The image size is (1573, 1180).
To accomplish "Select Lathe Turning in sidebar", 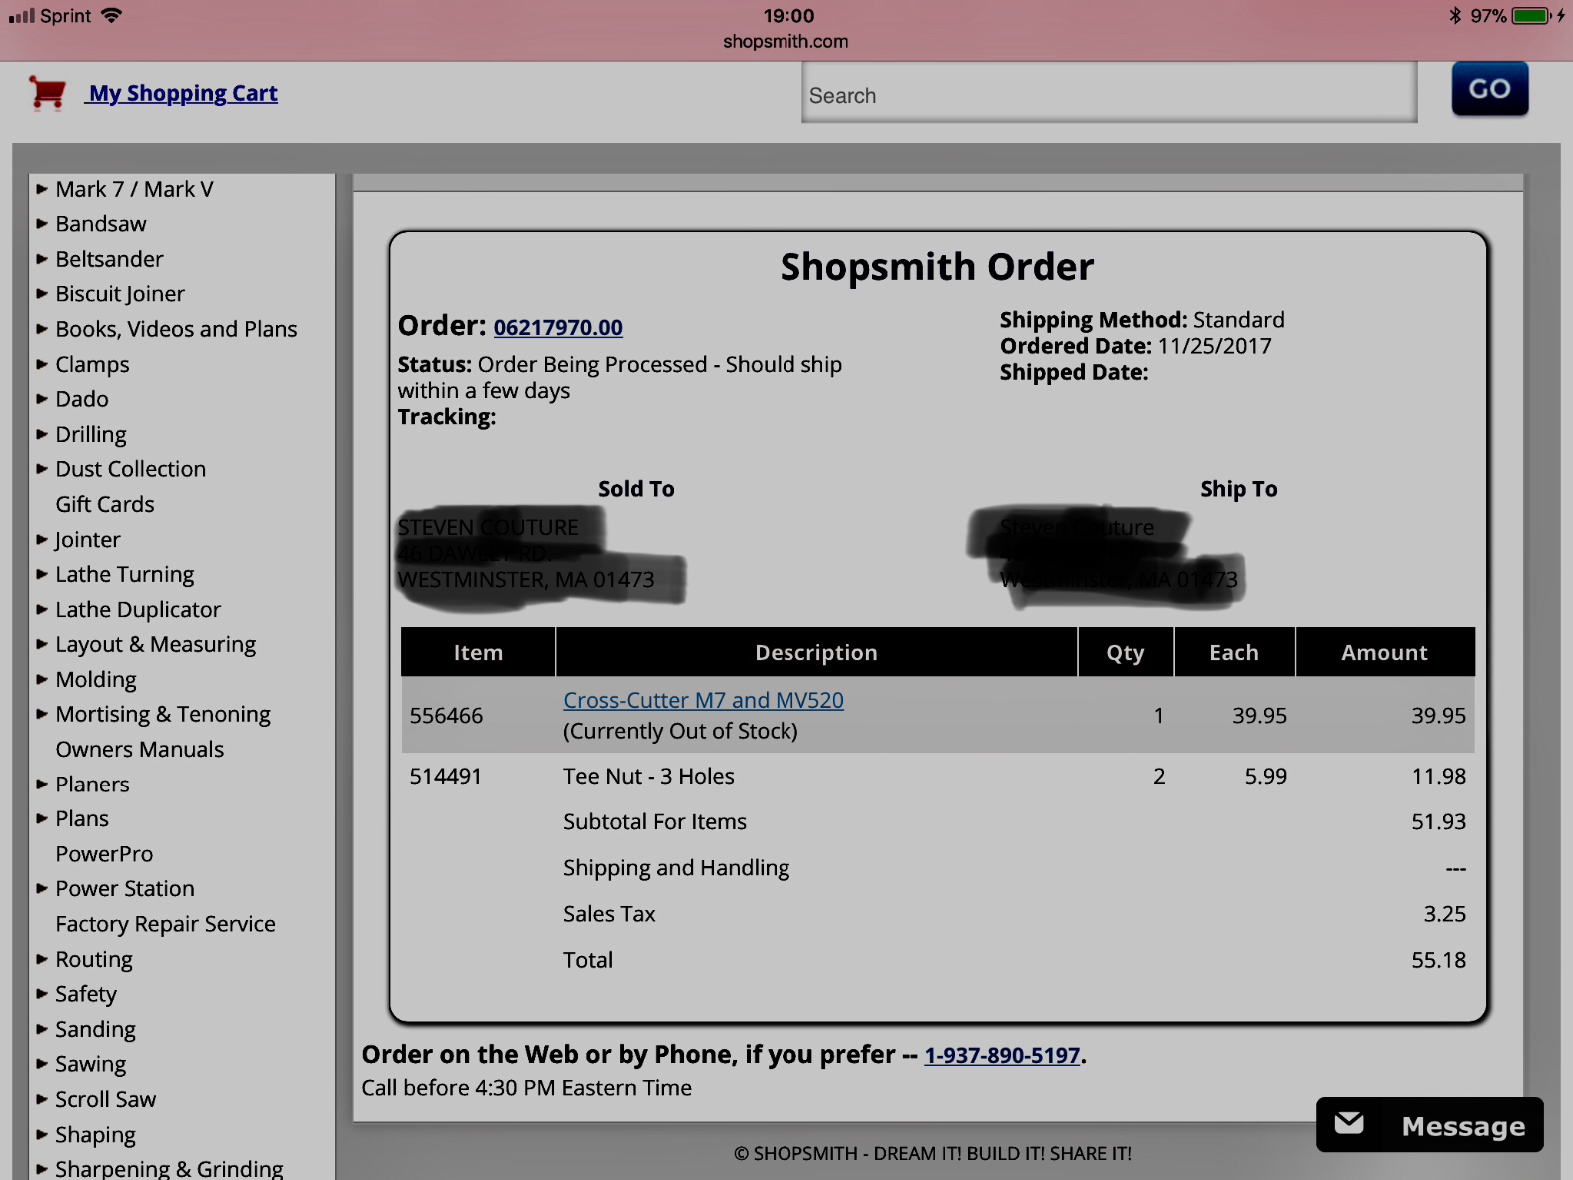I will [125, 575].
